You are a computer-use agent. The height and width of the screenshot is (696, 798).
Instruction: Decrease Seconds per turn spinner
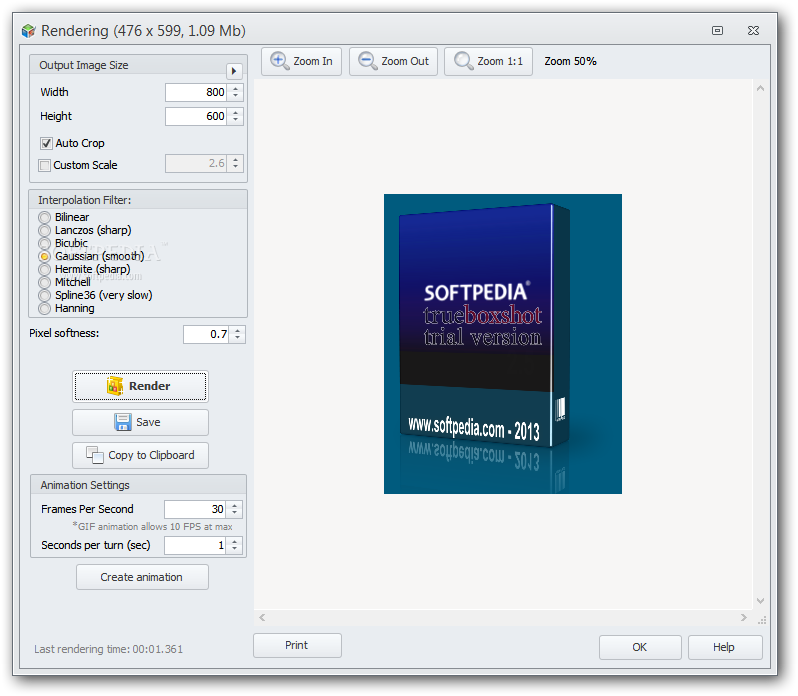tap(234, 549)
